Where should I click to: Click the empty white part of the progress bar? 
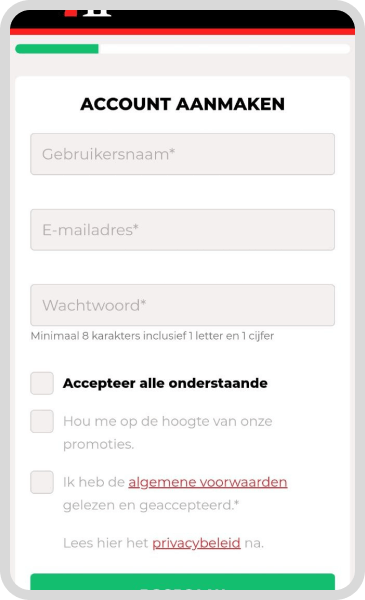(224, 49)
